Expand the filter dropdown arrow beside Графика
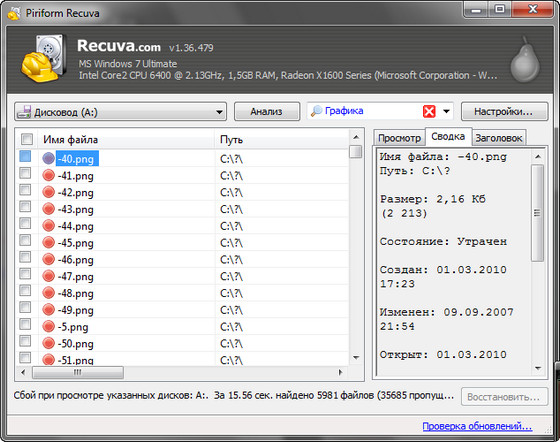Screen dimensions: 560x442 (x=446, y=111)
